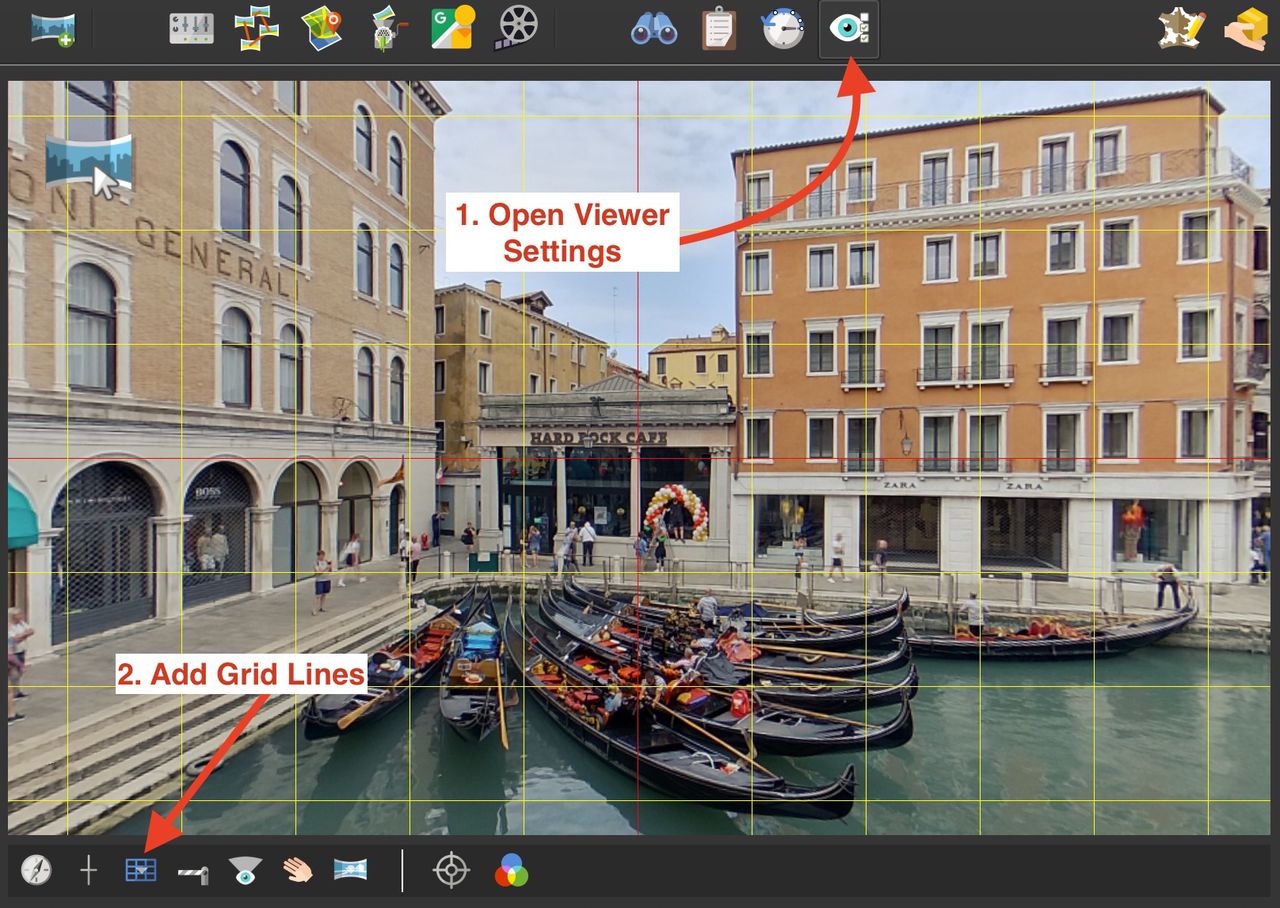Select the hand drag mode tool

pyautogui.click(x=297, y=870)
